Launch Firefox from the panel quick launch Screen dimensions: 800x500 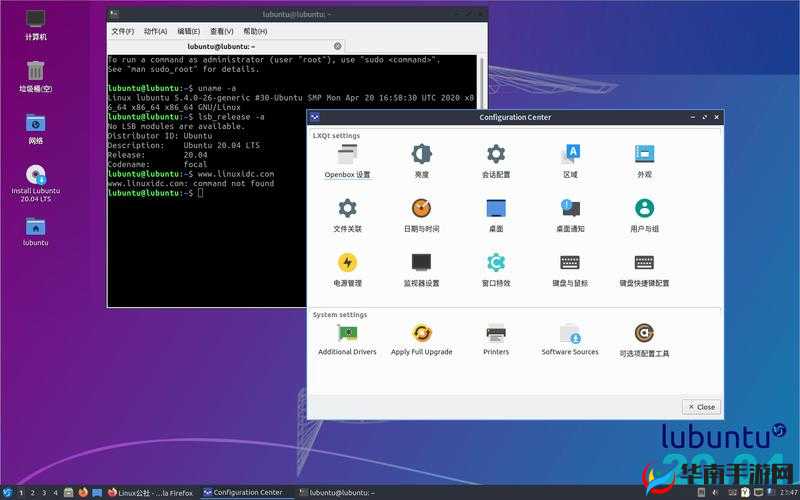click(x=83, y=493)
